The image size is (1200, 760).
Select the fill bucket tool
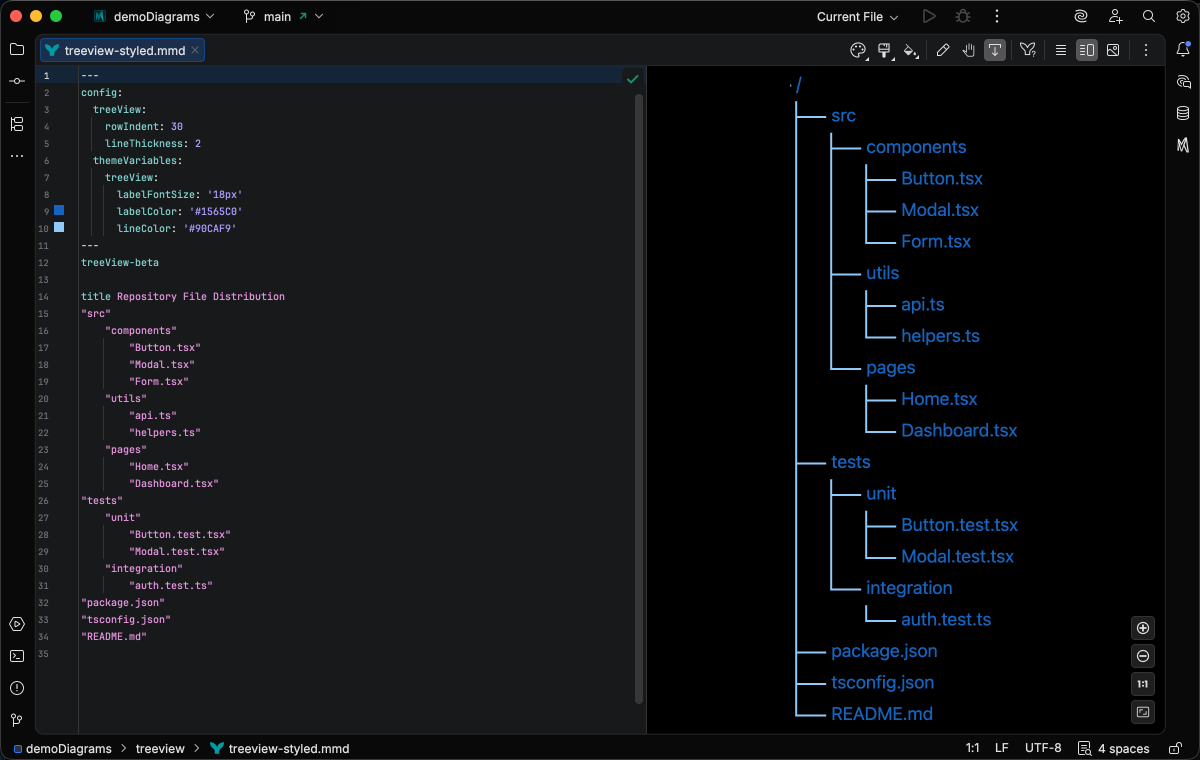point(911,50)
